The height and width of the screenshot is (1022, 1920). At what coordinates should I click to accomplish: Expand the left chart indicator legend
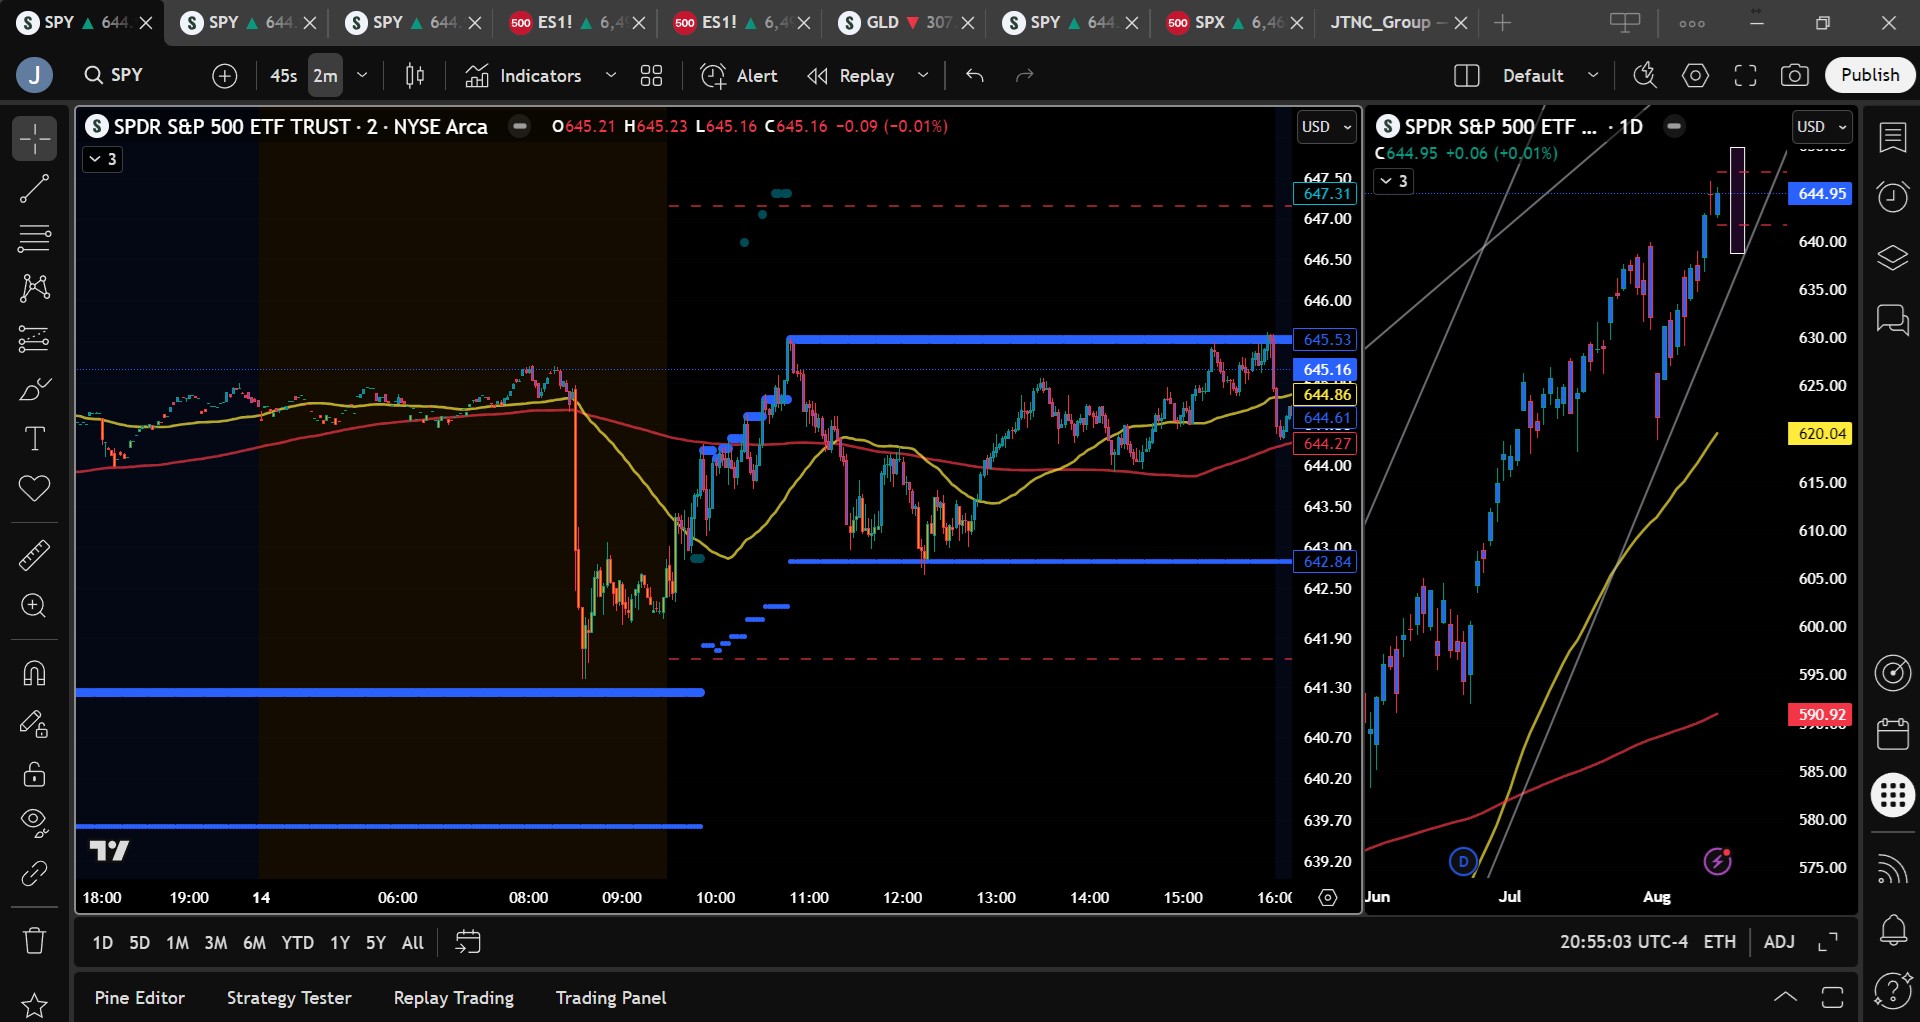tap(102, 159)
